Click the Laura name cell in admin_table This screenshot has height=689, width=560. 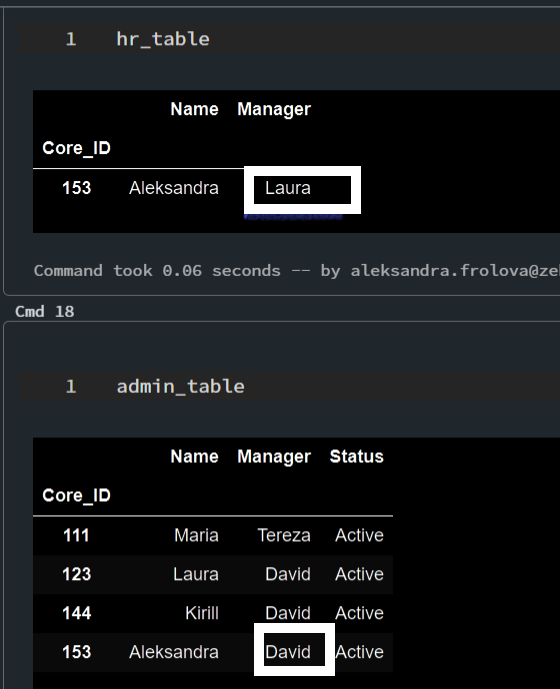pyautogui.click(x=196, y=574)
